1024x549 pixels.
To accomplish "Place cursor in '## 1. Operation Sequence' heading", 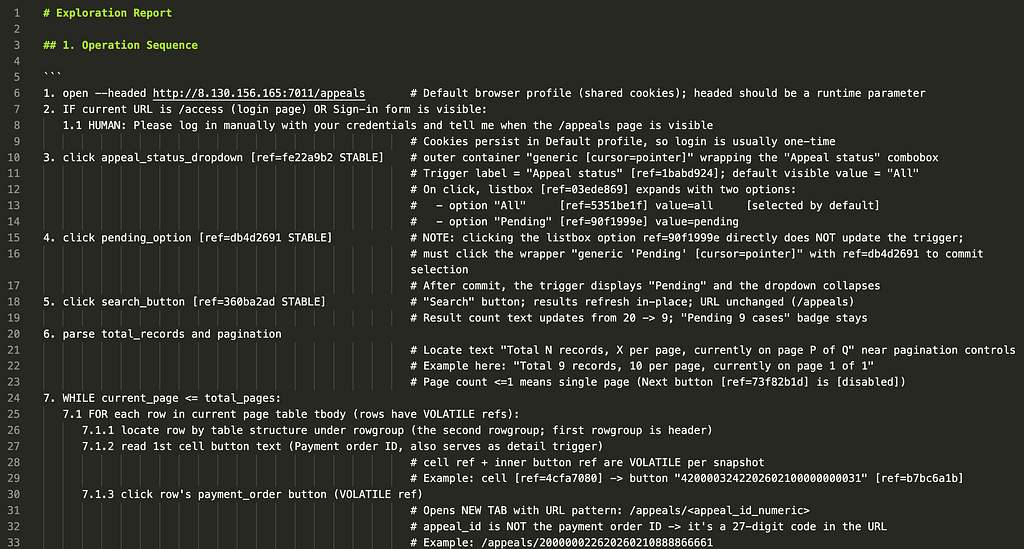I will pos(120,45).
